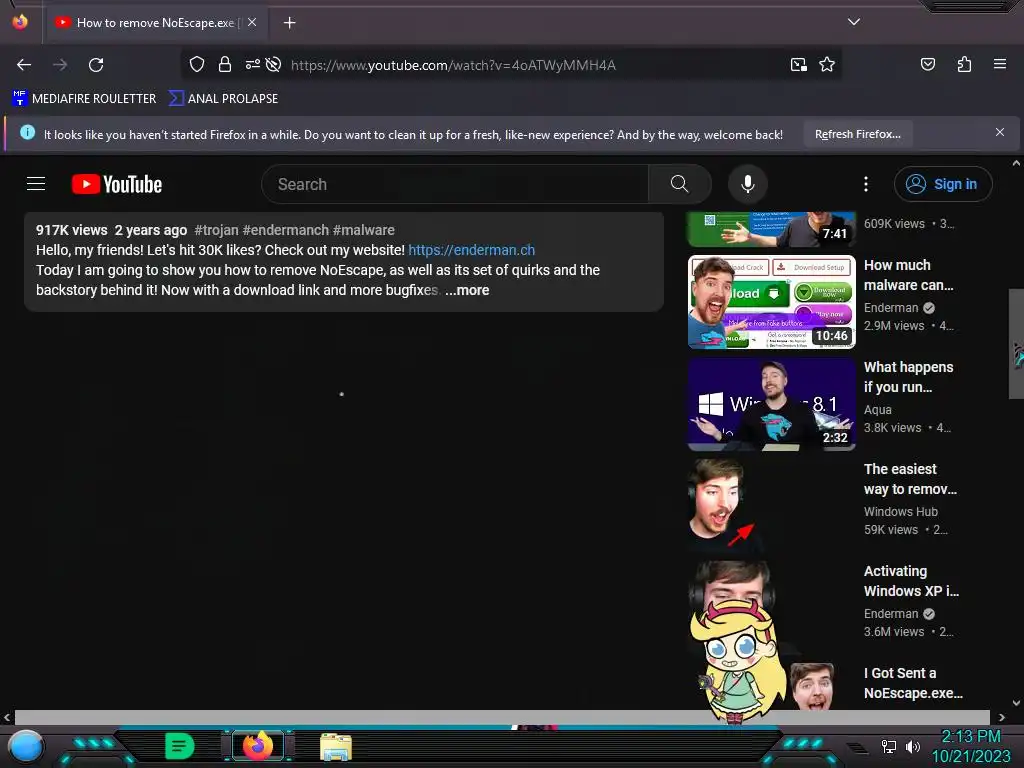Go to YouTube home via logo
Viewport: 1024px width, 768px height.
point(117,184)
